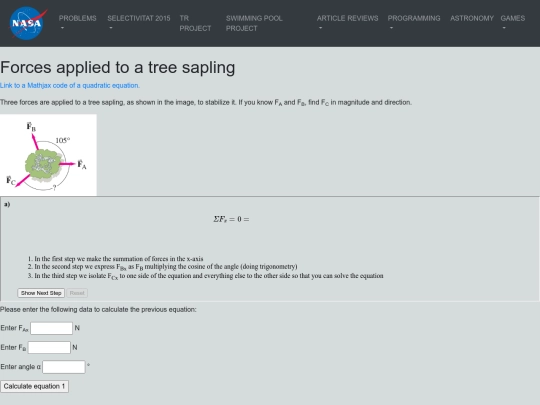Focus the Enter F_B input field
The width and height of the screenshot is (540, 405).
[x=49, y=347]
